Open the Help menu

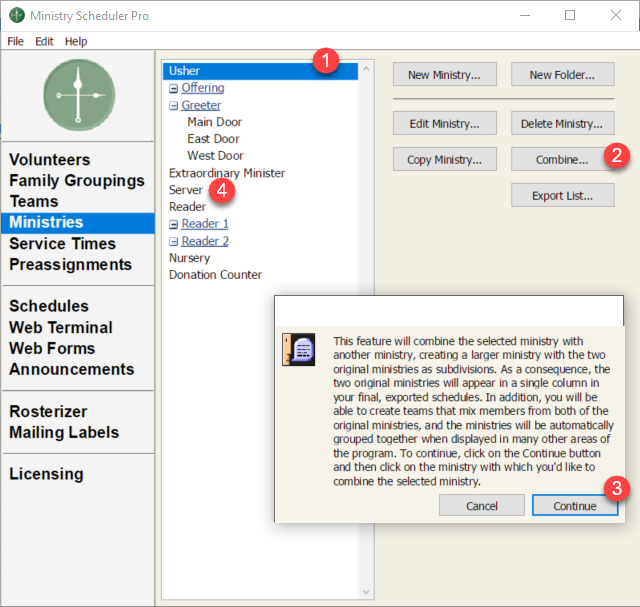pos(76,41)
